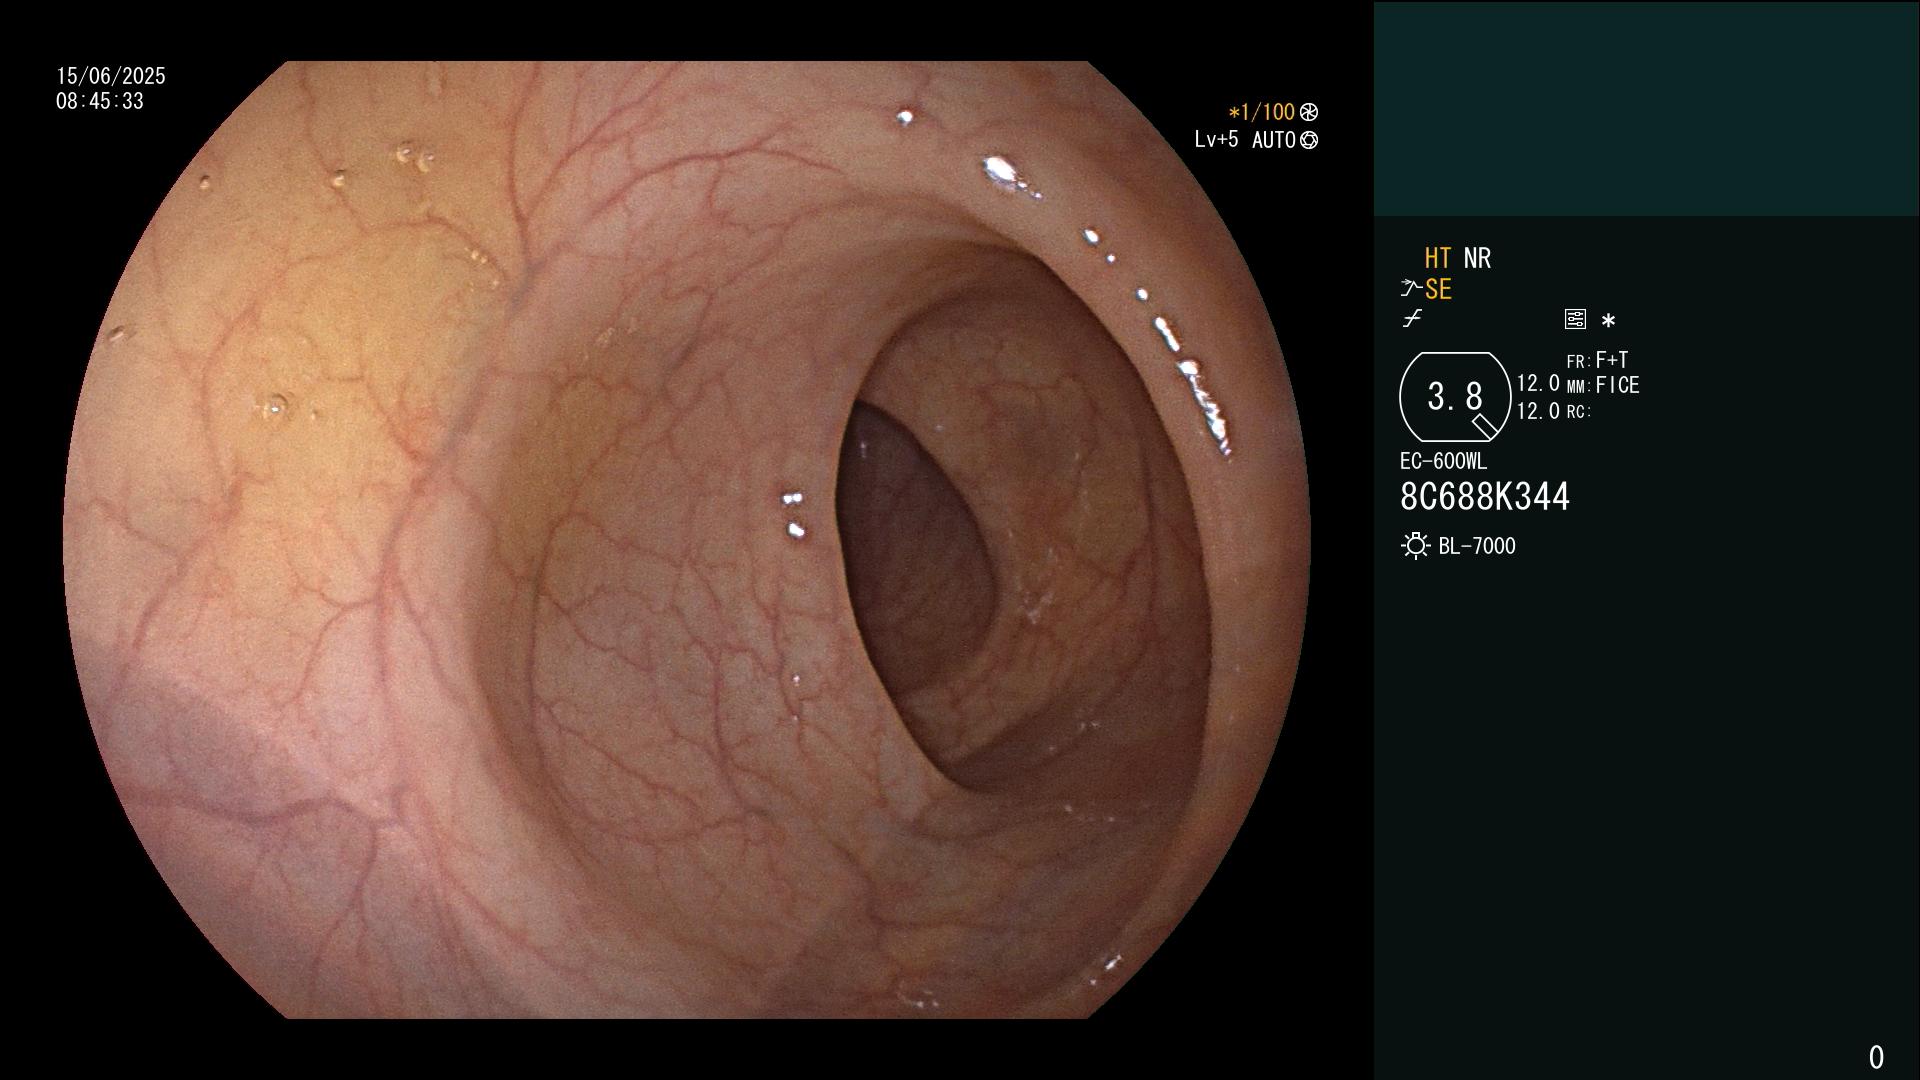Click the serial number 8C688K344
This screenshot has width=1920, height=1080.
pyautogui.click(x=1485, y=497)
